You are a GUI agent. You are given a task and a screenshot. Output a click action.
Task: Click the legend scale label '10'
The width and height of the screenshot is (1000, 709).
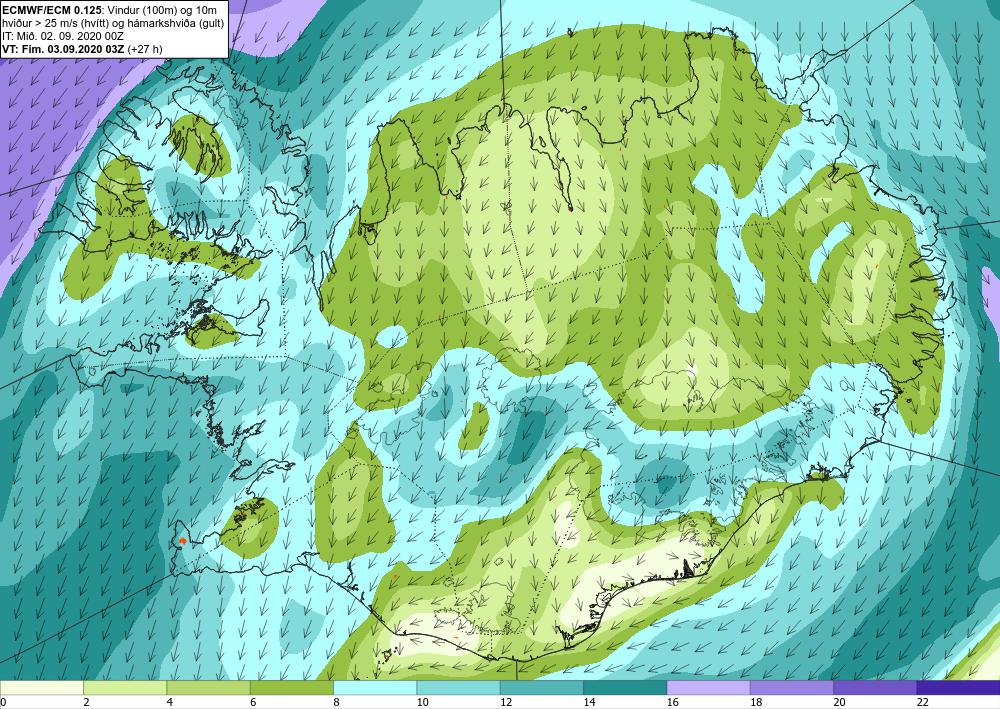tap(422, 703)
